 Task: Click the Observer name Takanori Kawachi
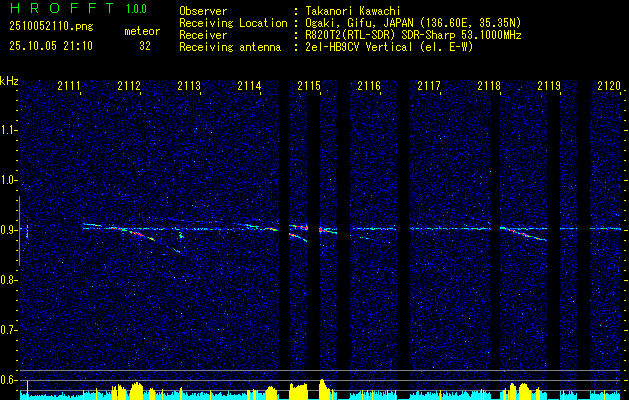[353, 11]
